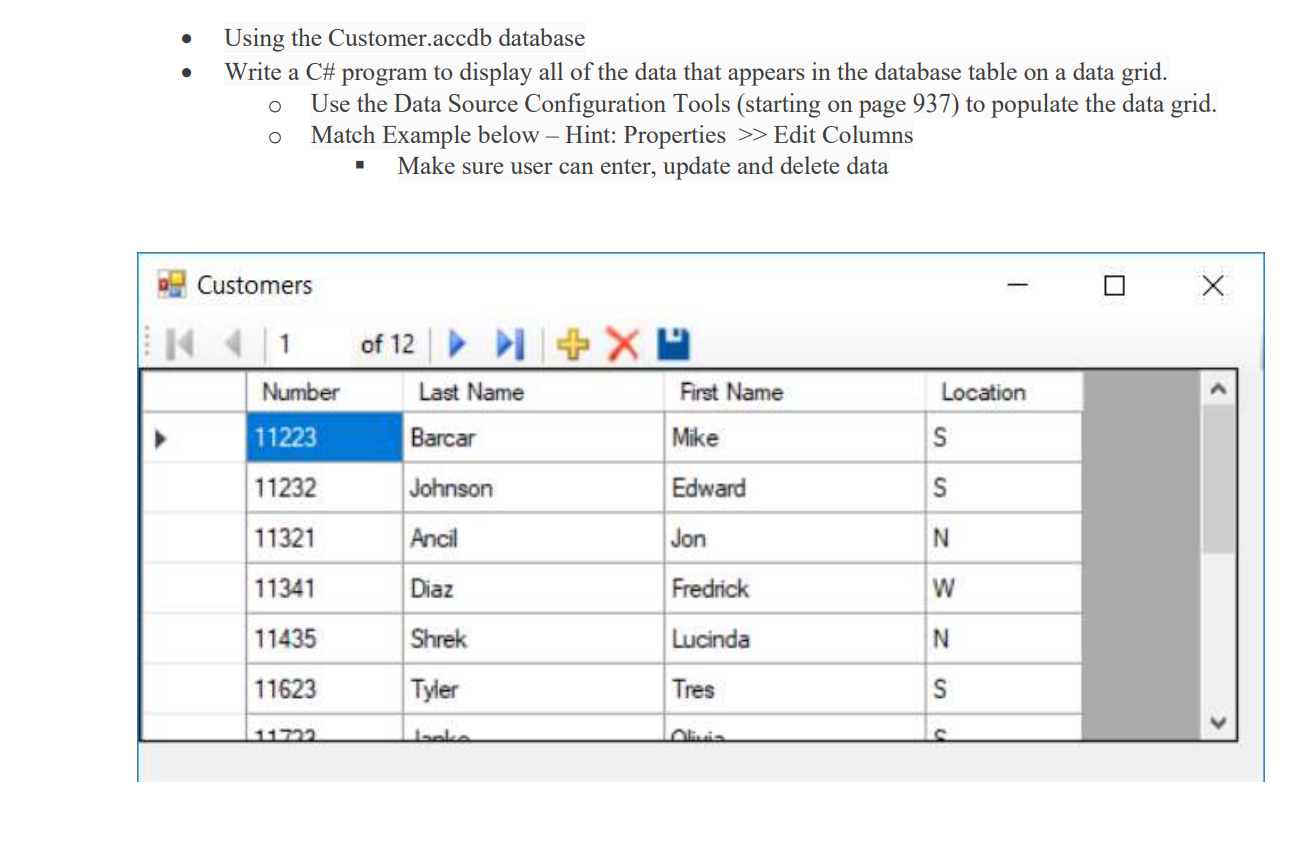Click the Customers window app icon

(172, 284)
